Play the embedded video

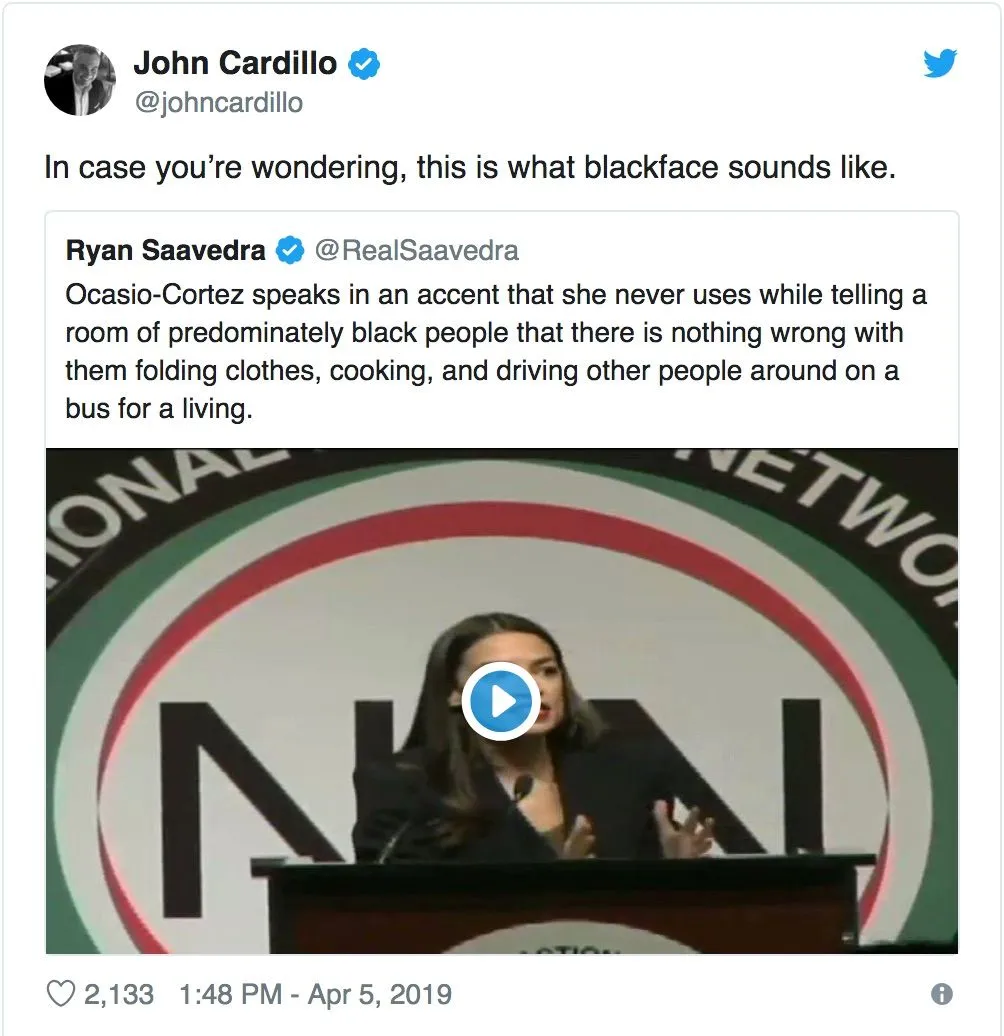[501, 702]
